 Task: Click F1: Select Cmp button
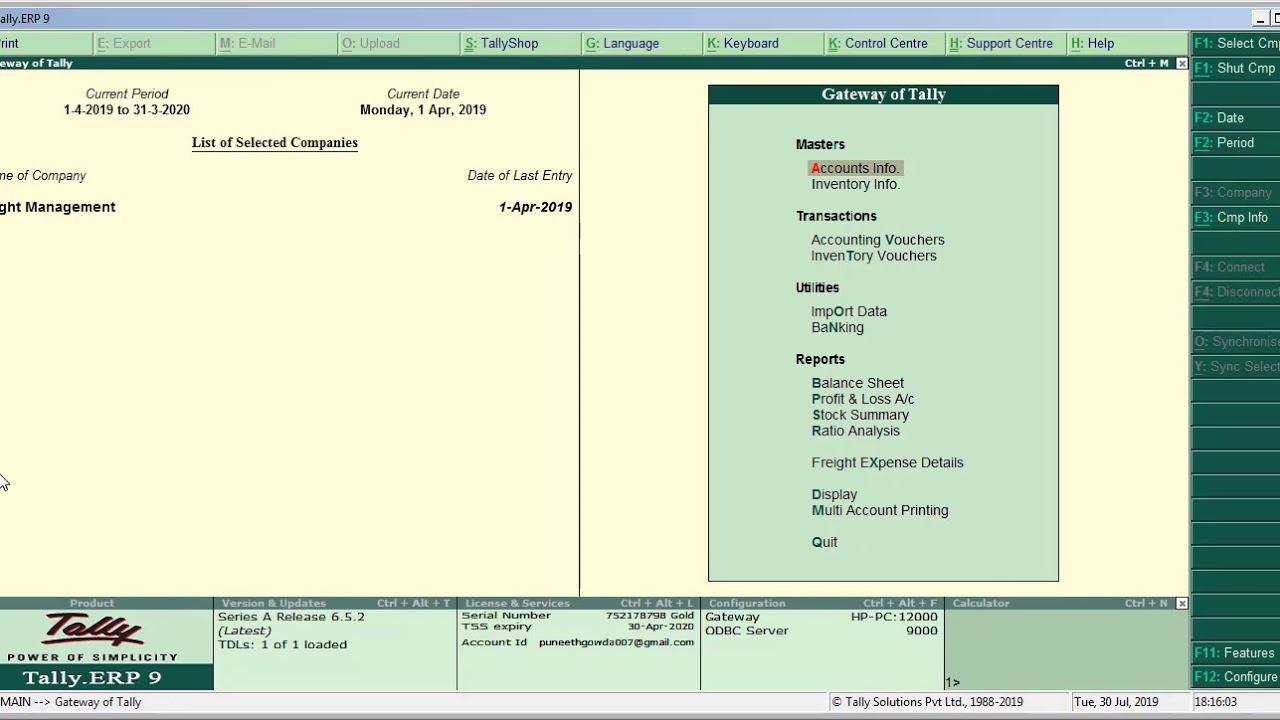1236,43
